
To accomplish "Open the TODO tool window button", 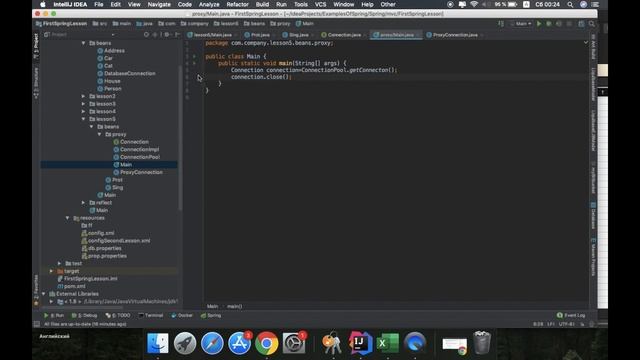I will point(118,316).
